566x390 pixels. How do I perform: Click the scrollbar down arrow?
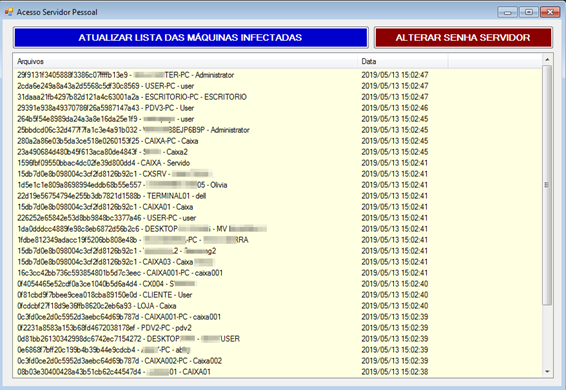pyautogui.click(x=547, y=372)
